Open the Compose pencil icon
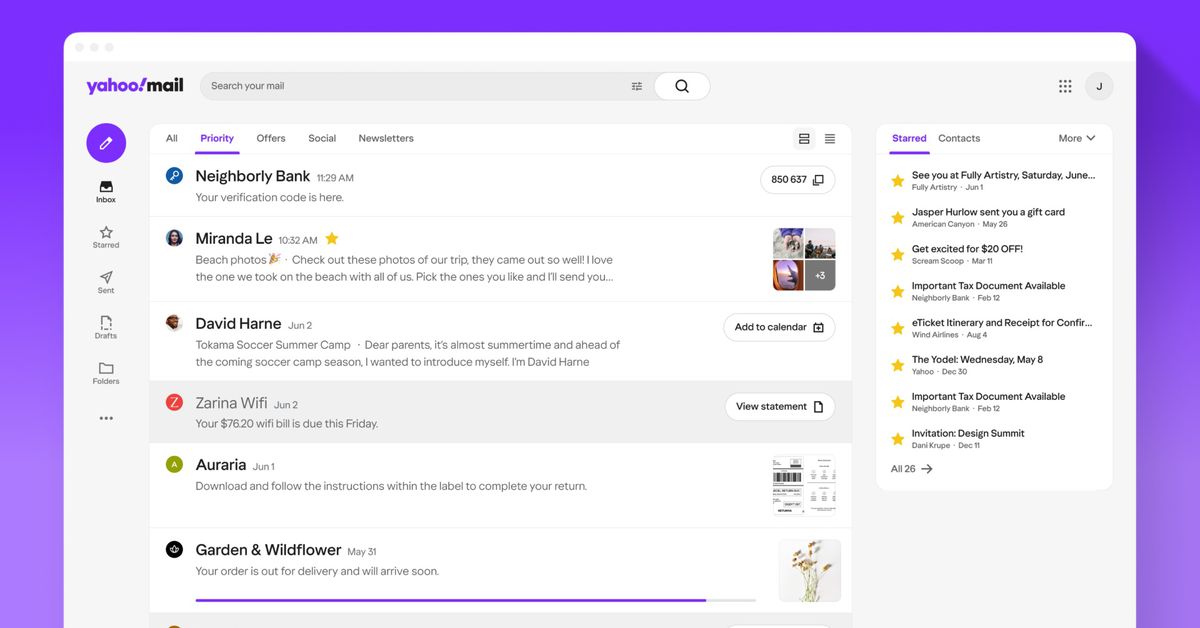Image resolution: width=1200 pixels, height=628 pixels. coord(105,143)
